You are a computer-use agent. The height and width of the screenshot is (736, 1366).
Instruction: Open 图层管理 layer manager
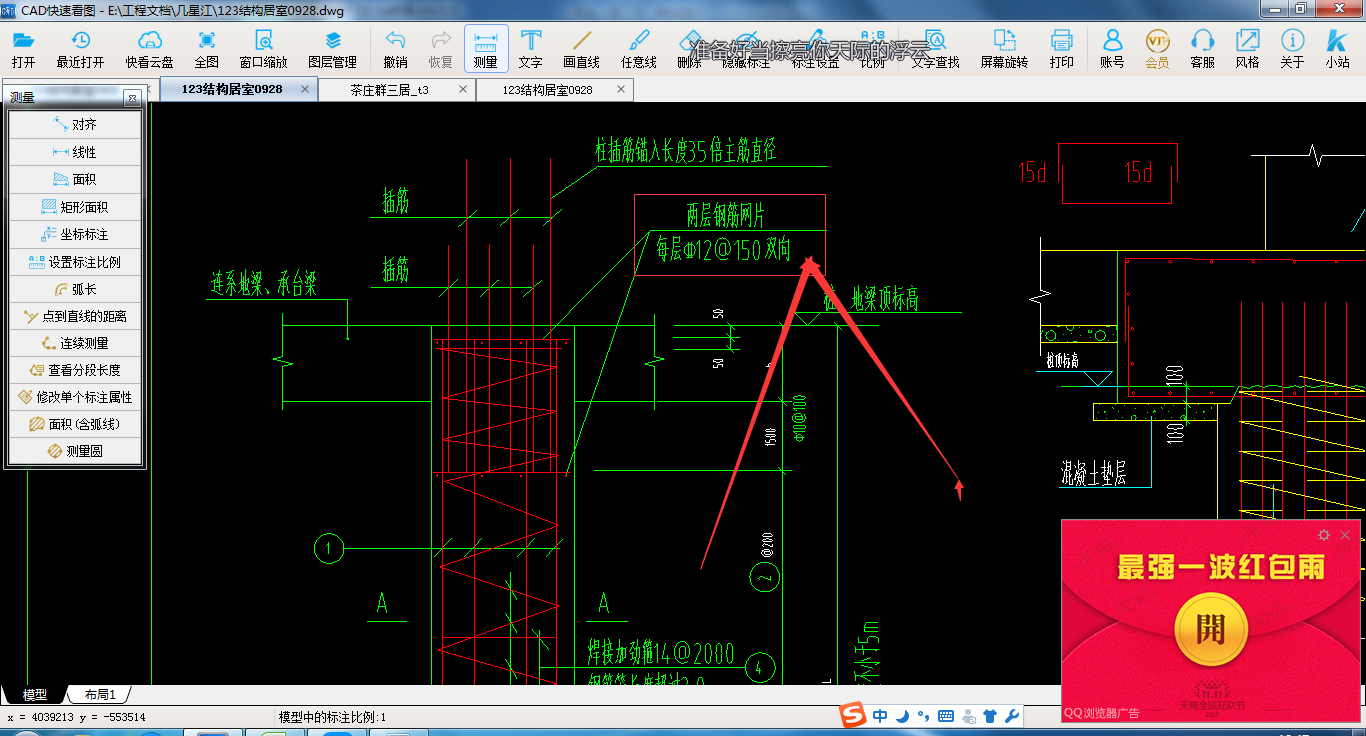coord(333,48)
